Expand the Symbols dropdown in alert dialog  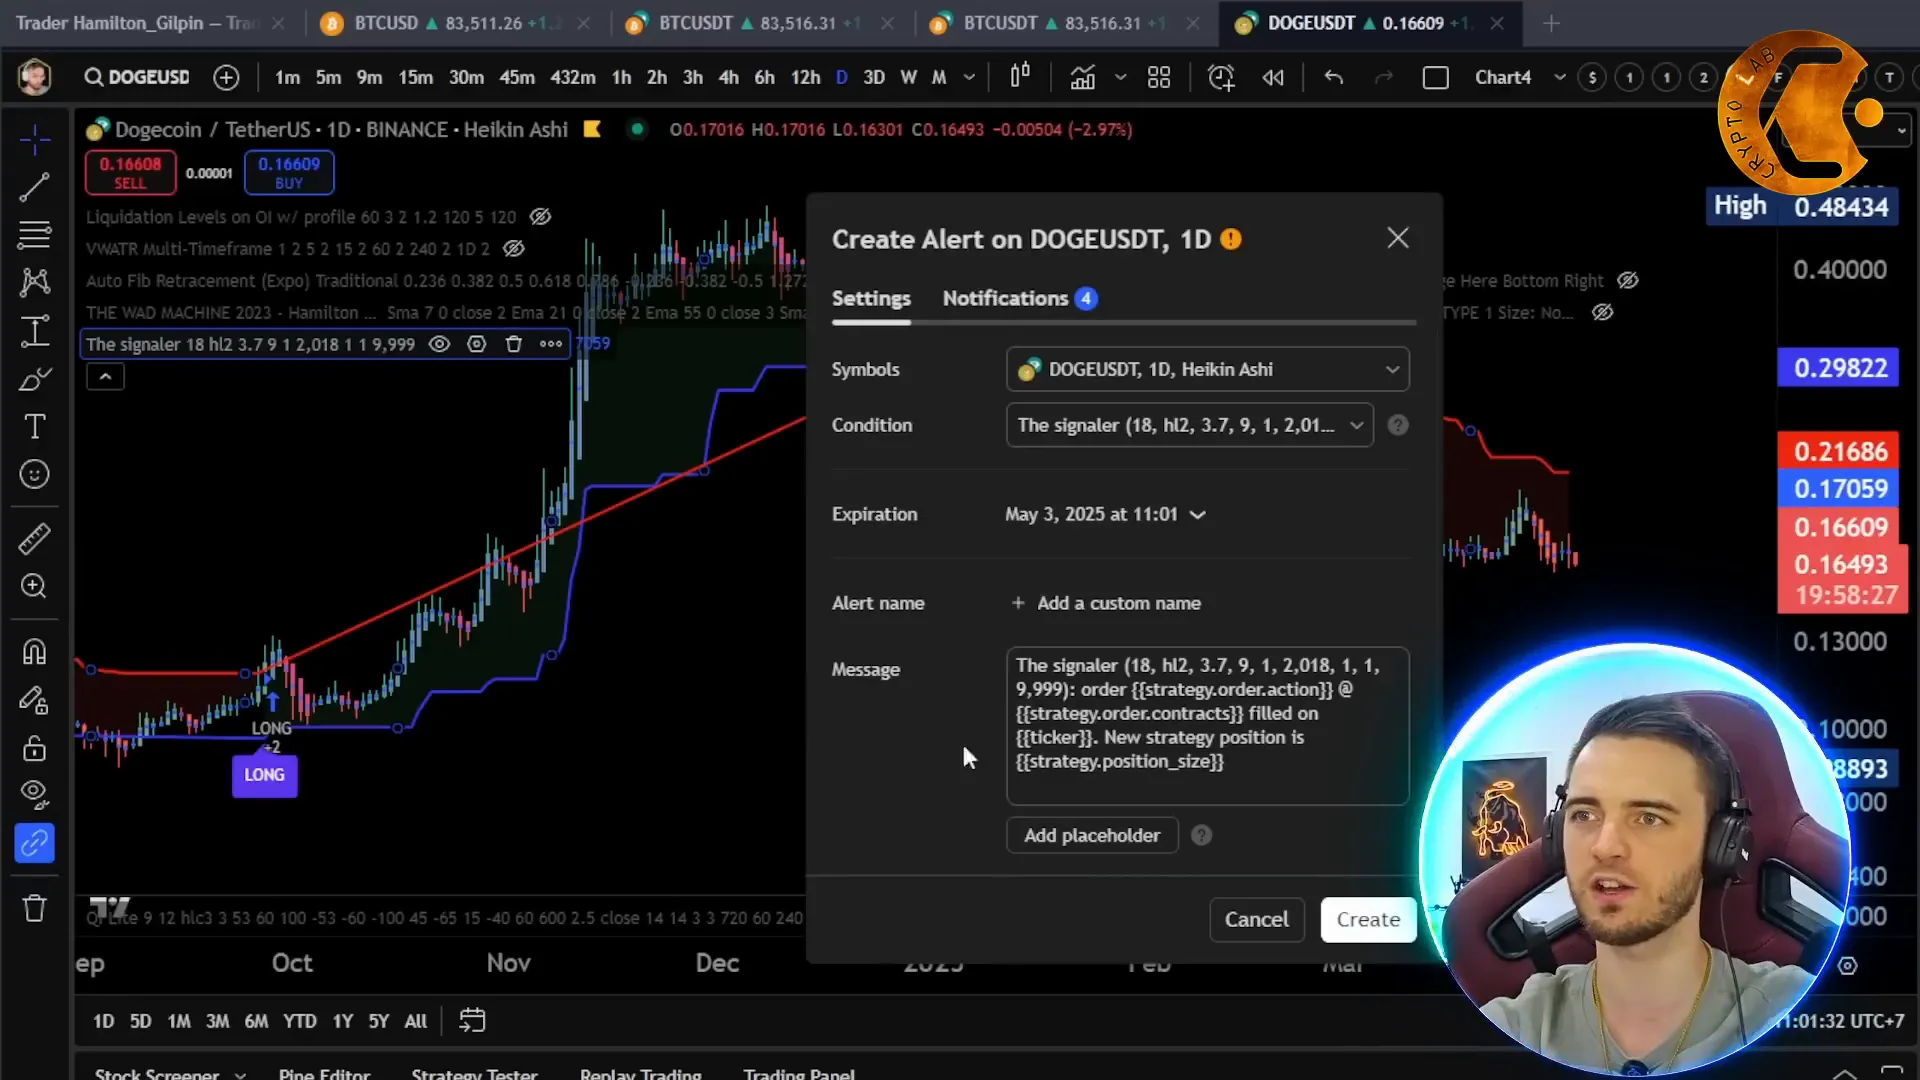click(1207, 369)
